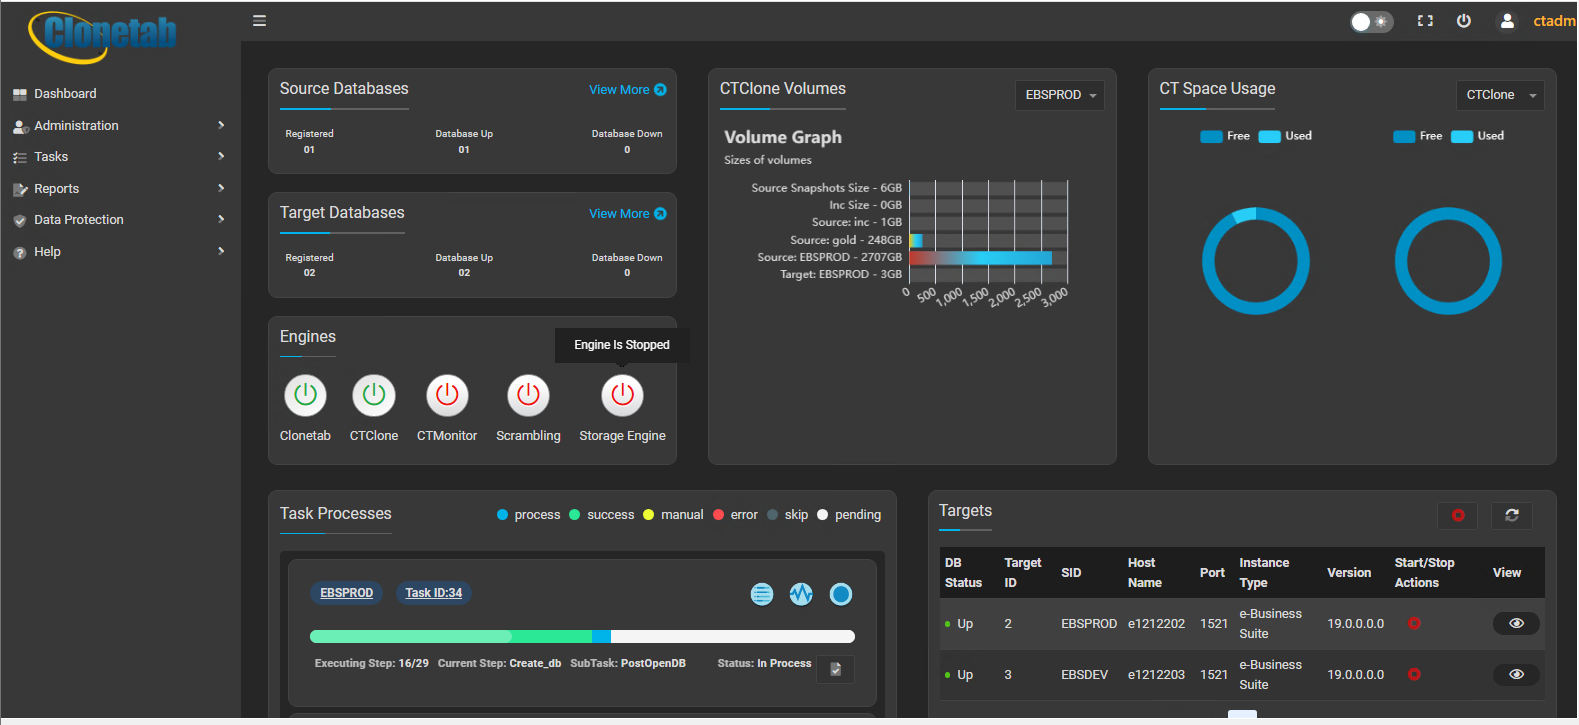Open the Administration menu item

pyautogui.click(x=76, y=126)
